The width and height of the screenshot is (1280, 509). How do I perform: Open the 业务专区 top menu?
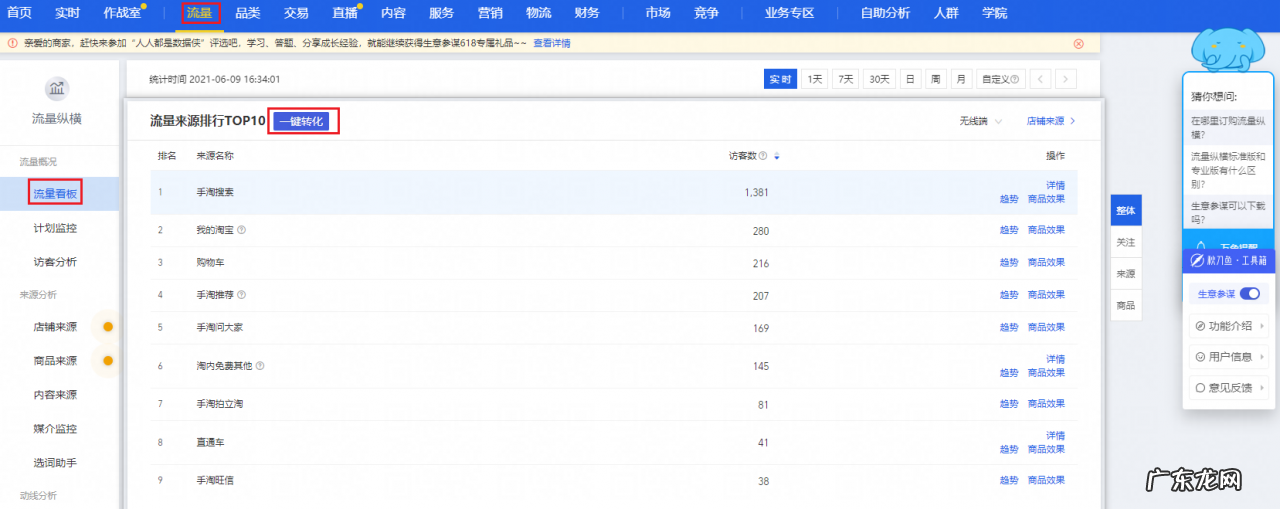click(789, 14)
